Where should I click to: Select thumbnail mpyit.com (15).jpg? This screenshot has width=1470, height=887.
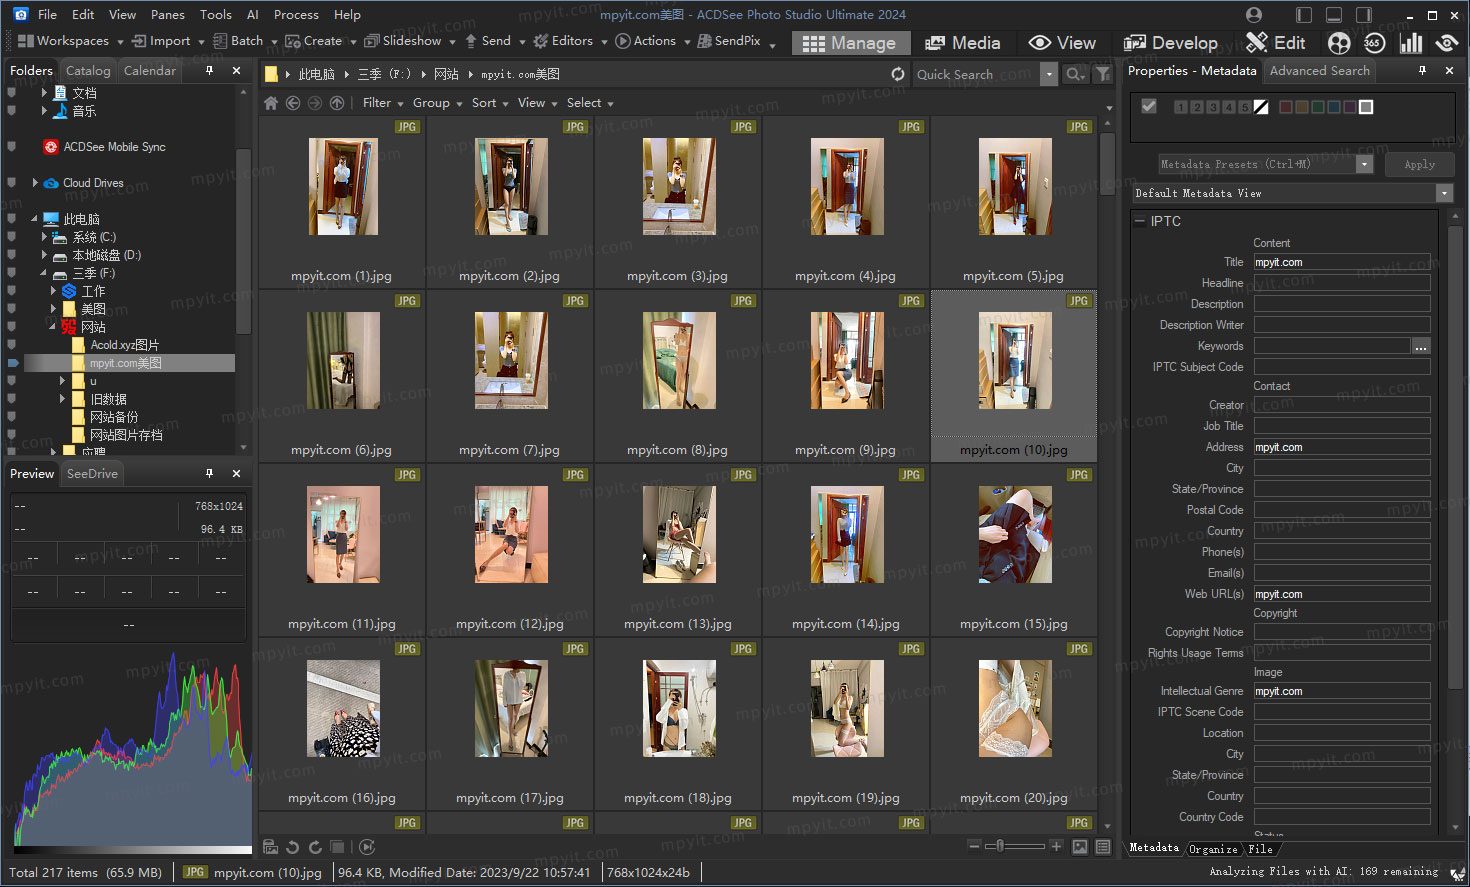click(1014, 548)
